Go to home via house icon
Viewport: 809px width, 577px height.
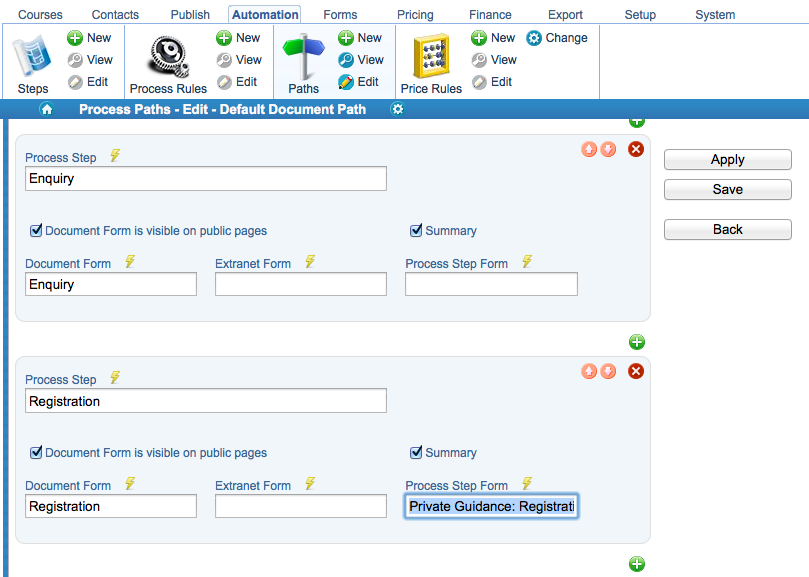coord(46,109)
